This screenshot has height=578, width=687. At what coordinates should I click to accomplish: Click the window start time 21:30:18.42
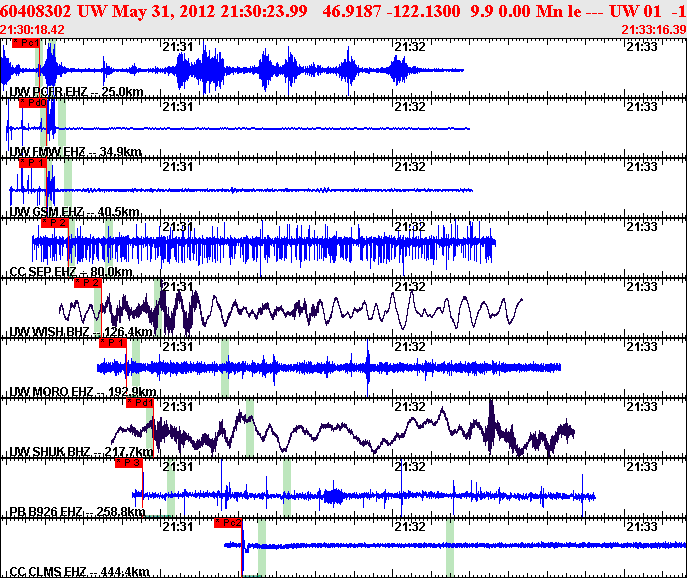(x=32, y=30)
